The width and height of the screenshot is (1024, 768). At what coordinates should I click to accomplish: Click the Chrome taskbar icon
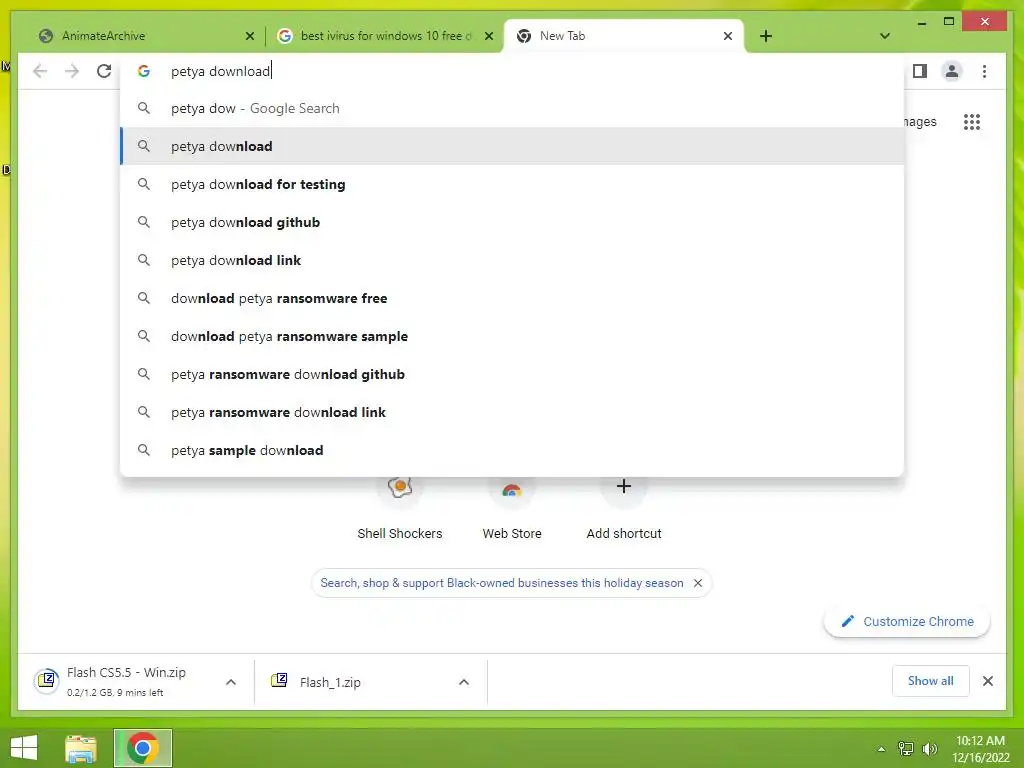pyautogui.click(x=142, y=748)
